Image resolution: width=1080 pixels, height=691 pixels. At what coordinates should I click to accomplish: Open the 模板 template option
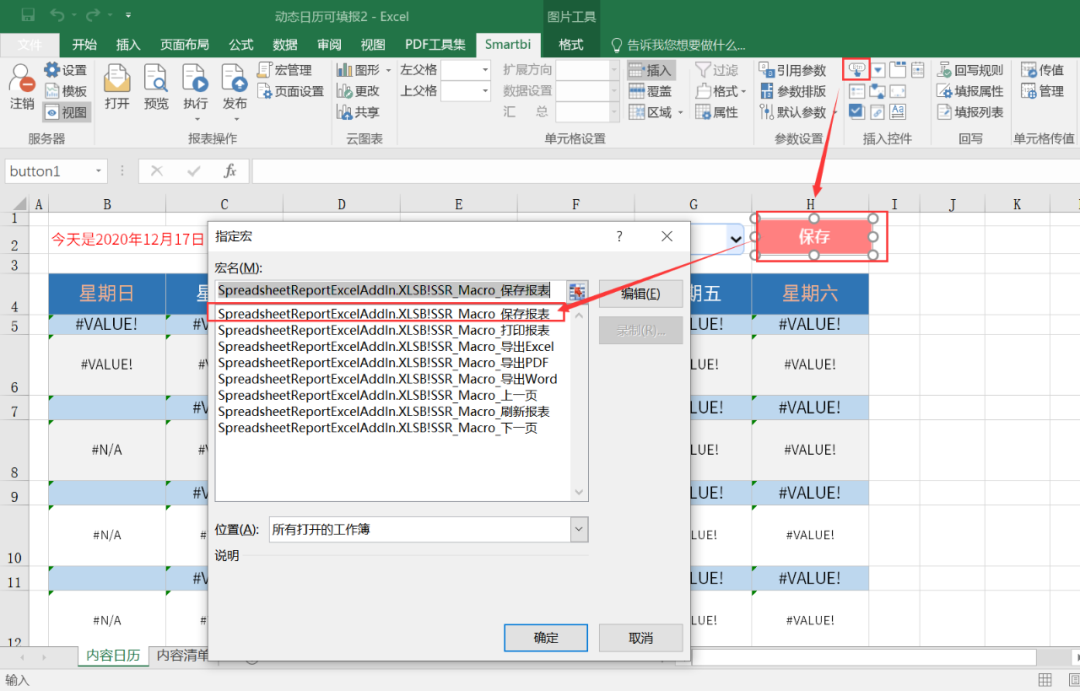pos(65,91)
